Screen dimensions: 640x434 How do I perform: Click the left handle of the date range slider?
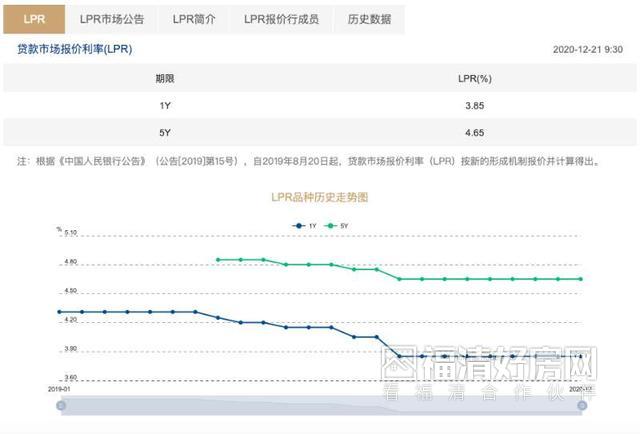pos(61,405)
